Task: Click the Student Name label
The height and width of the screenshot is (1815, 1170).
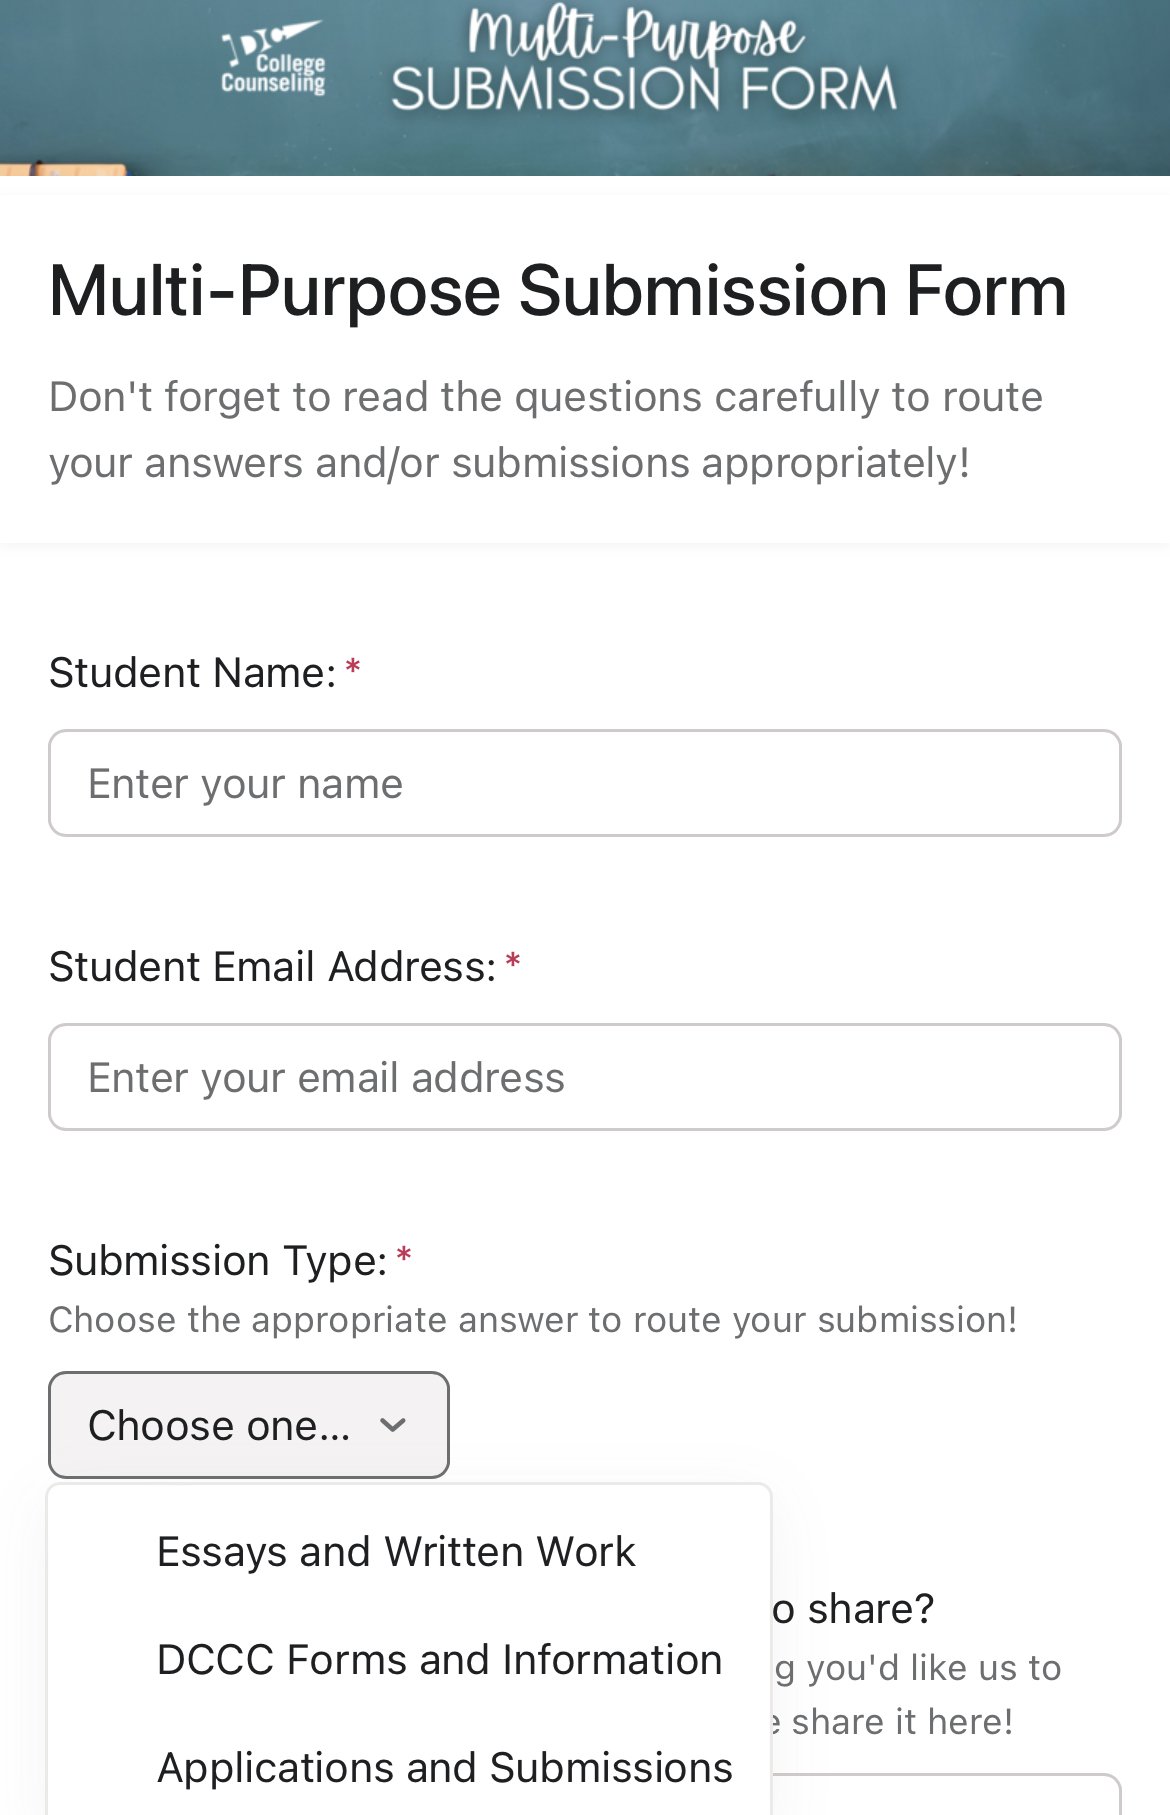Action: click(x=193, y=673)
